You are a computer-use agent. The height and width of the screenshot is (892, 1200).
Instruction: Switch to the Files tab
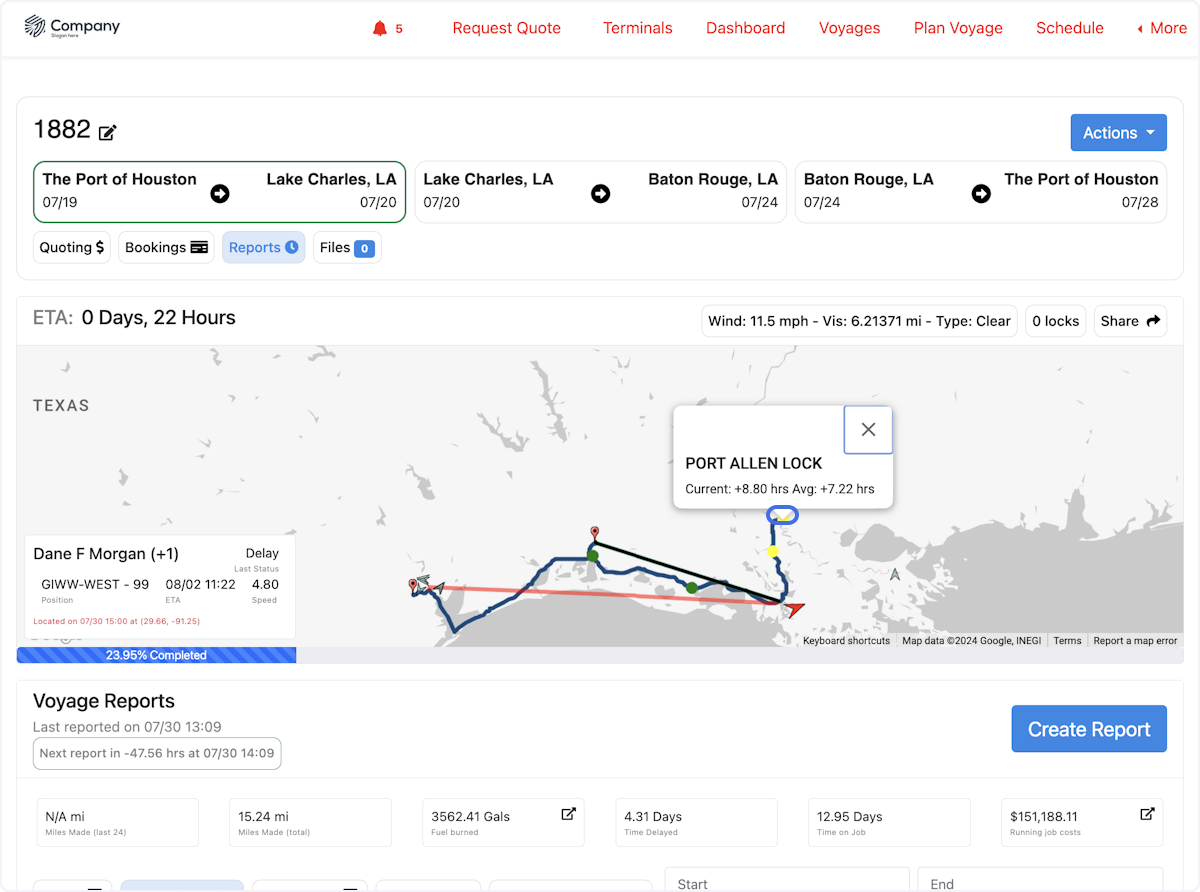click(x=347, y=247)
